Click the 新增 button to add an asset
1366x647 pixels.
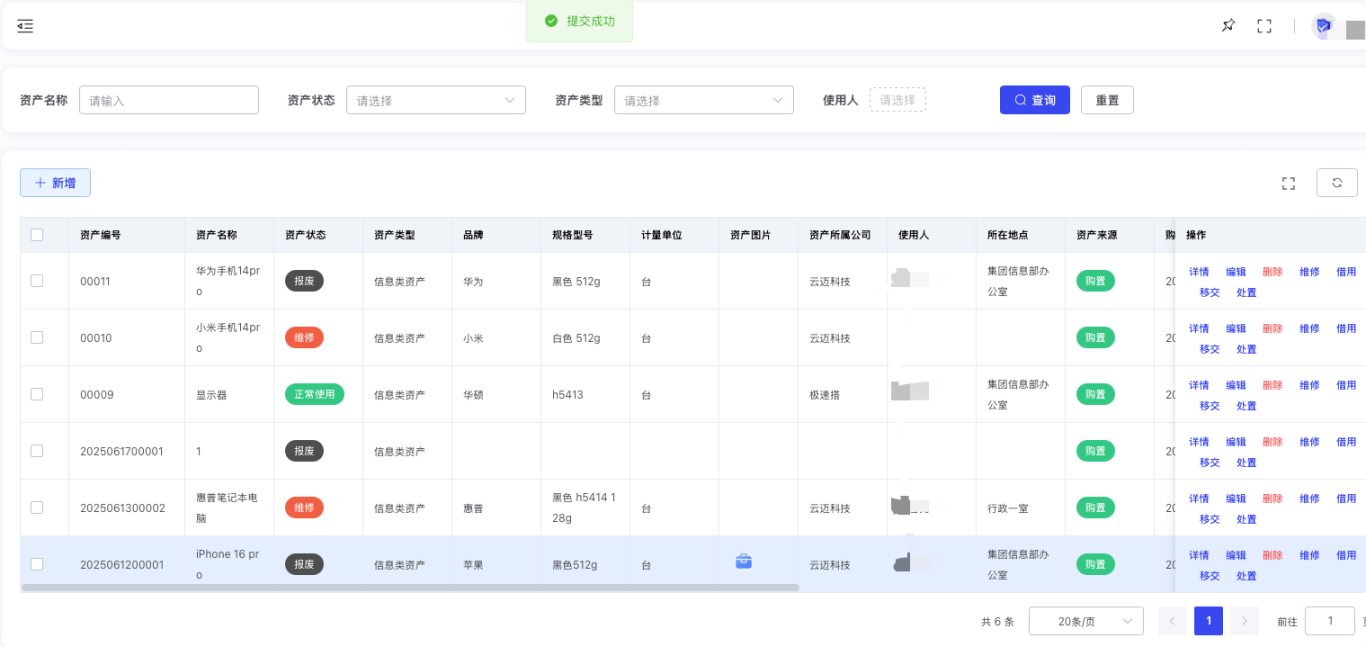click(55, 183)
